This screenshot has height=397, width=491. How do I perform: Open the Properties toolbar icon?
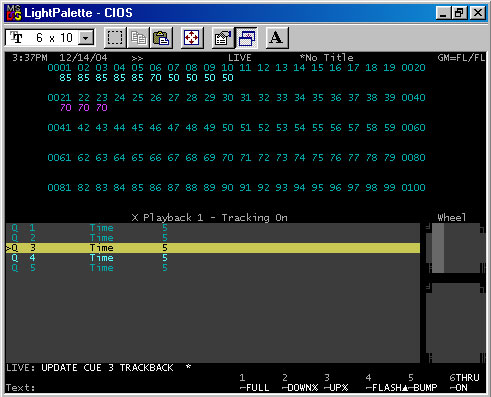[x=223, y=38]
